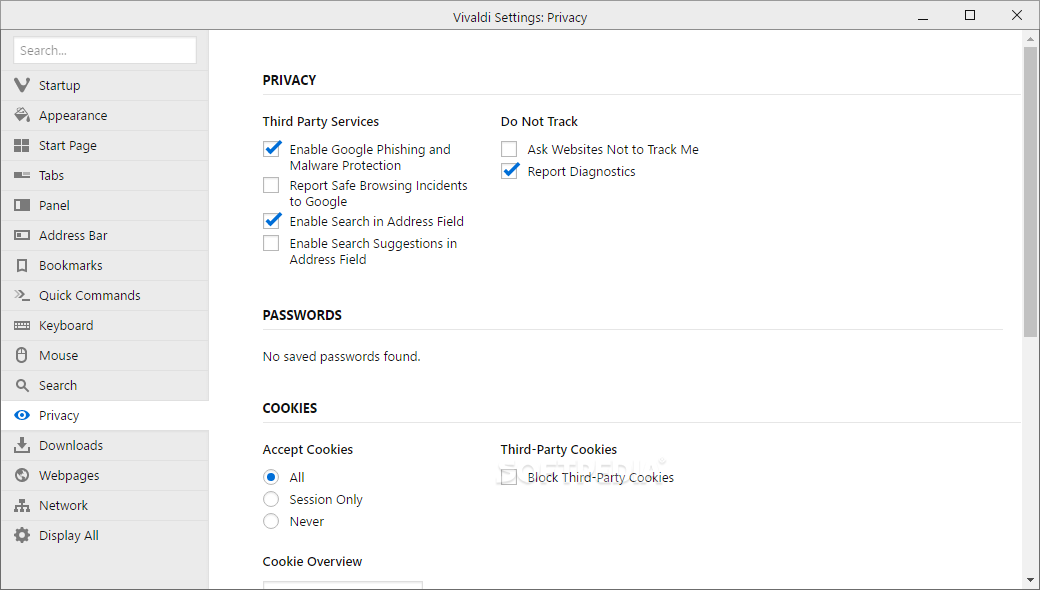This screenshot has height=590, width=1040.
Task: Click the scrollbar down arrow
Action: (1031, 580)
